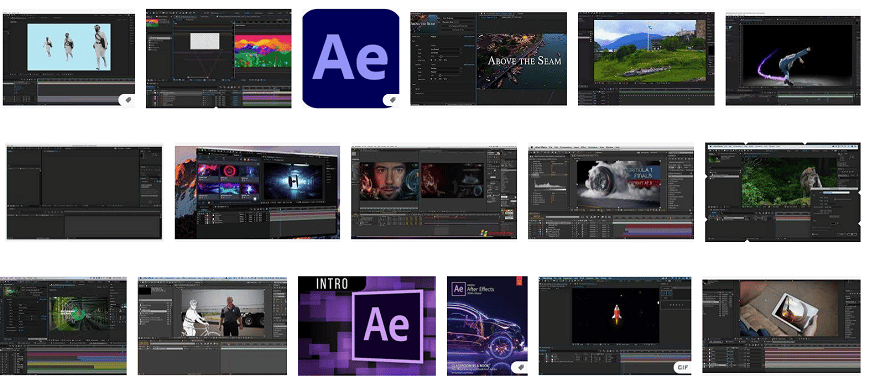870x384 pixels.
Task: Click the tag icon on walking figures thumbnail
Action: [127, 100]
